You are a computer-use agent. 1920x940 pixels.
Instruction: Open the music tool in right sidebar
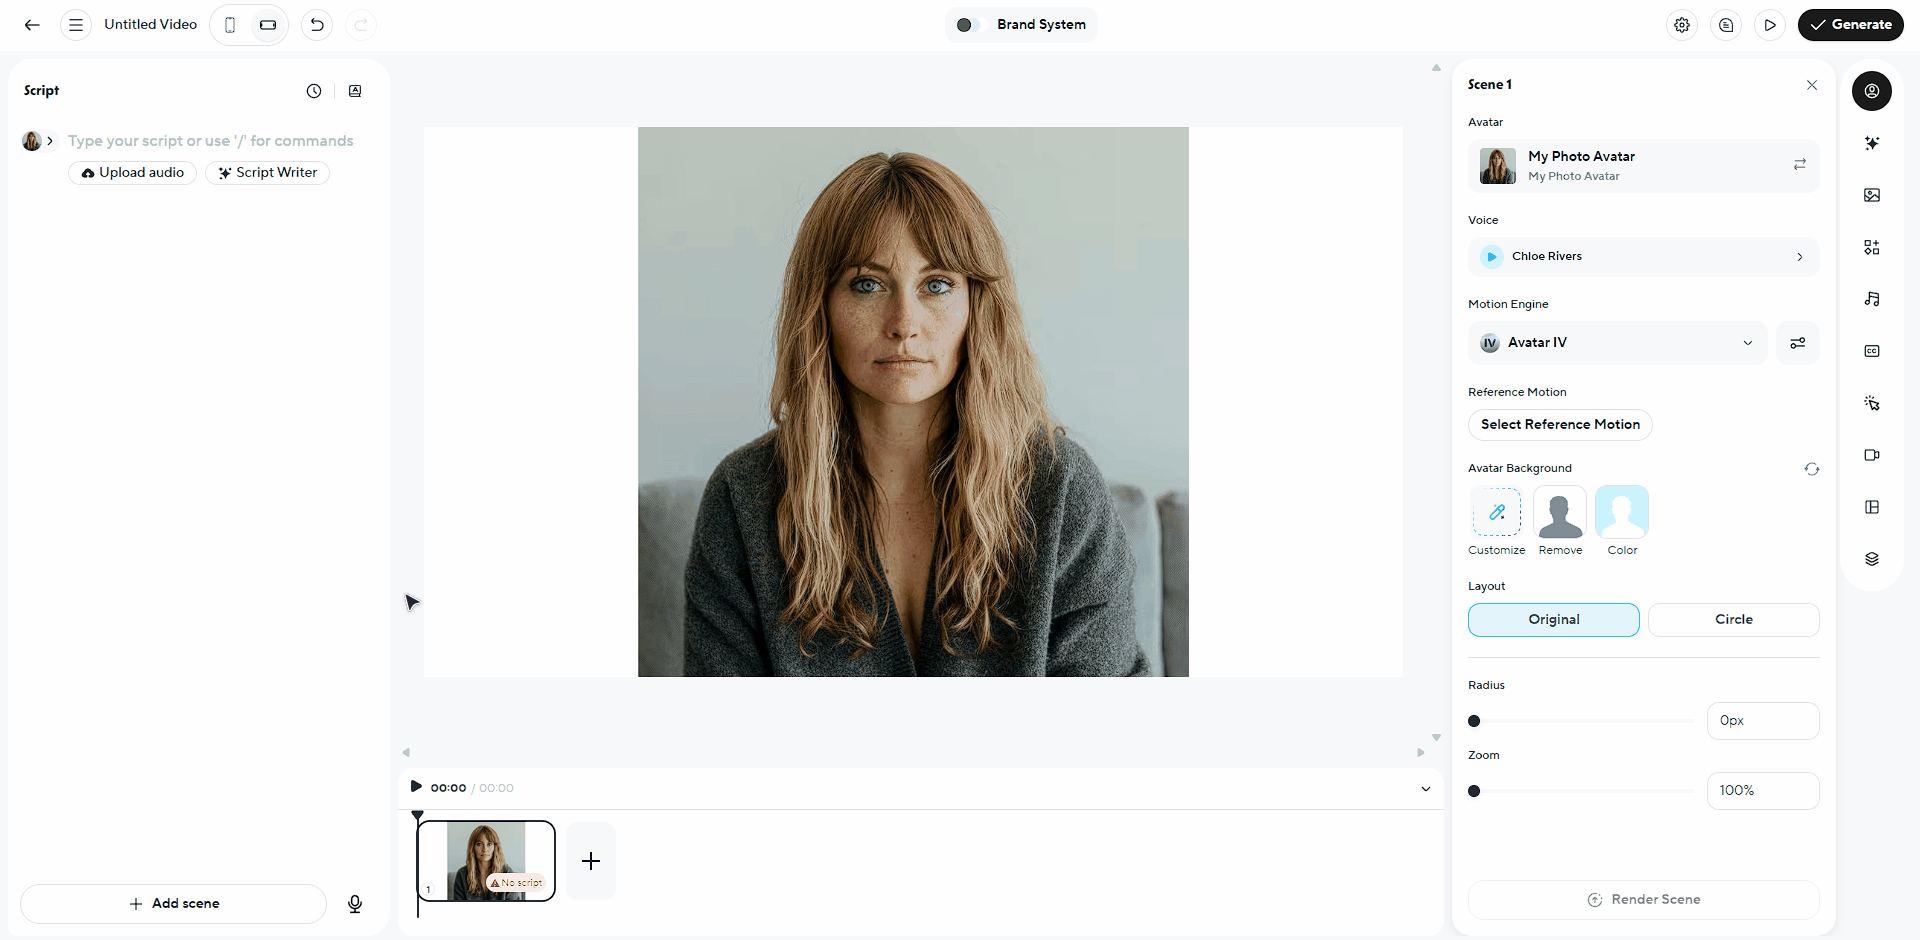1871,299
